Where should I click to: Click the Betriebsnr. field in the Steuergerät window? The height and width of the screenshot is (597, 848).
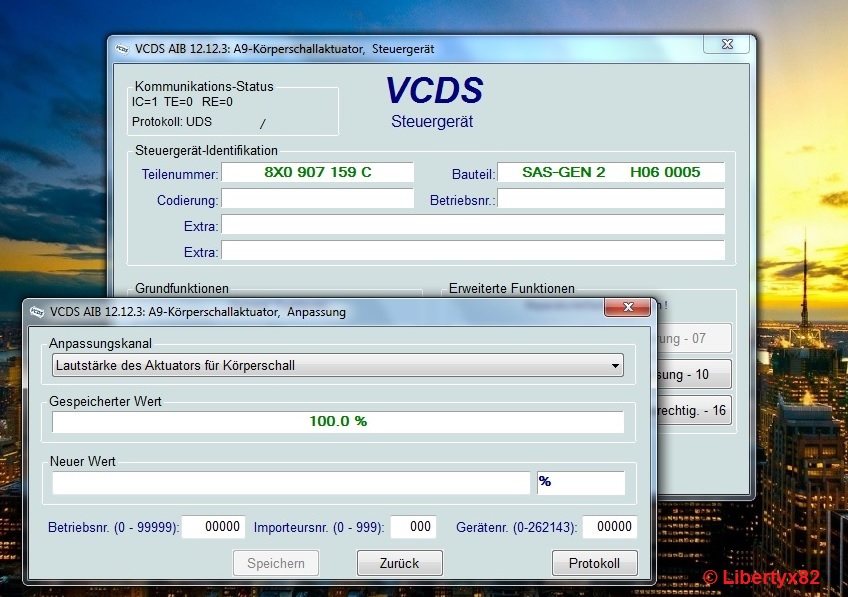click(x=611, y=198)
